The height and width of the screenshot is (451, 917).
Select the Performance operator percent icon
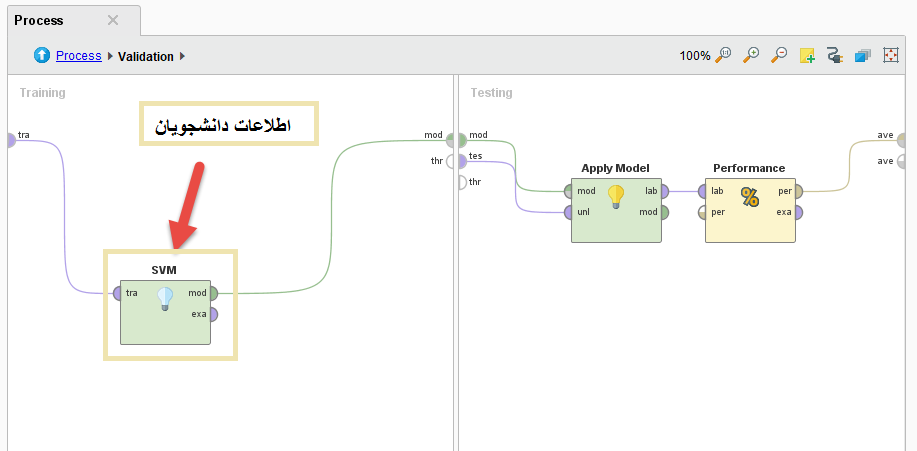[749, 196]
